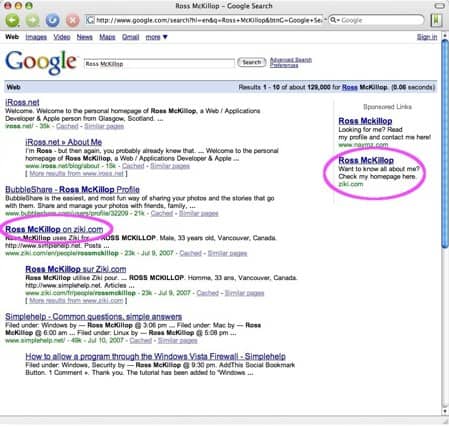
Task: Click the Ross McKillop query input field
Action: click(x=159, y=63)
